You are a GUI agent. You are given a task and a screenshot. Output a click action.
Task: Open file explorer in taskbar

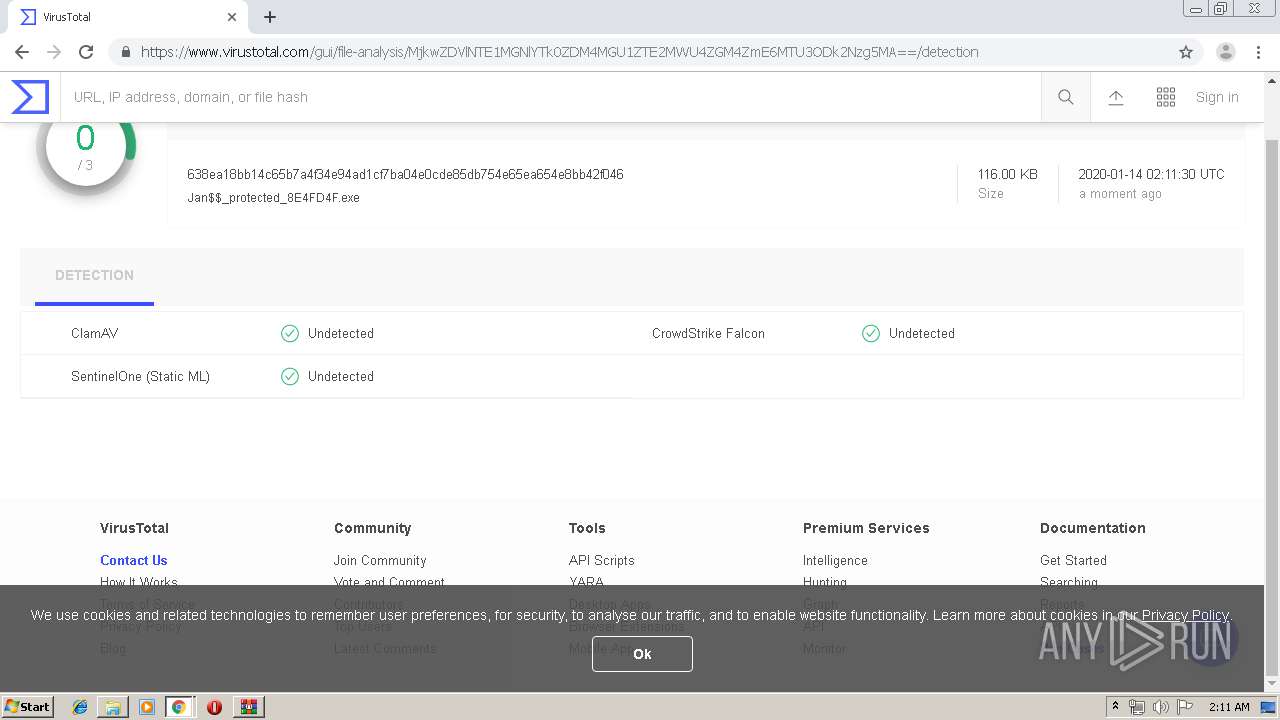pyautogui.click(x=113, y=707)
